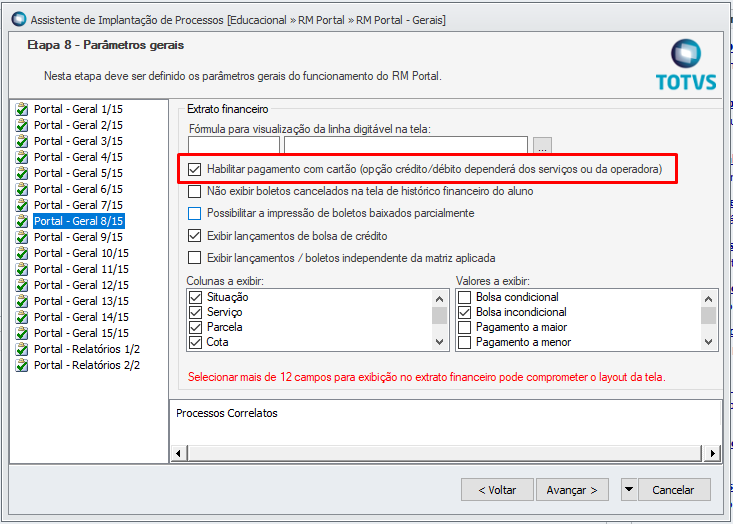
Task: Click the checkmark icon beside Portal - Geral 3/15
Action: 22,141
